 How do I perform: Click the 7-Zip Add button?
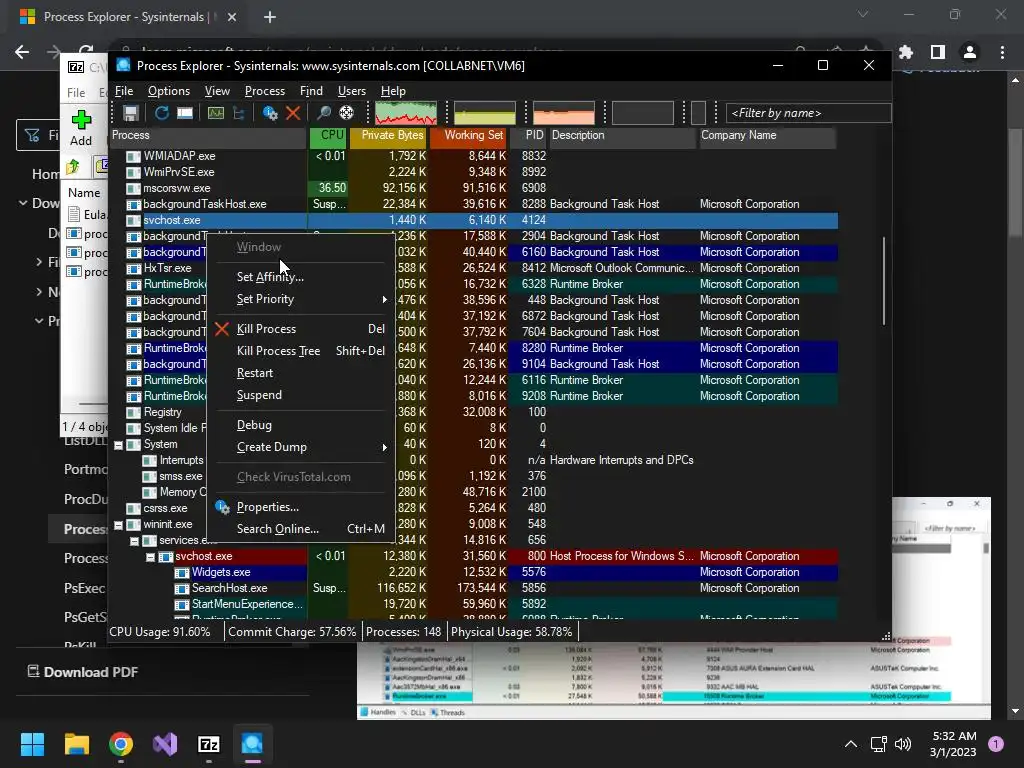81,128
